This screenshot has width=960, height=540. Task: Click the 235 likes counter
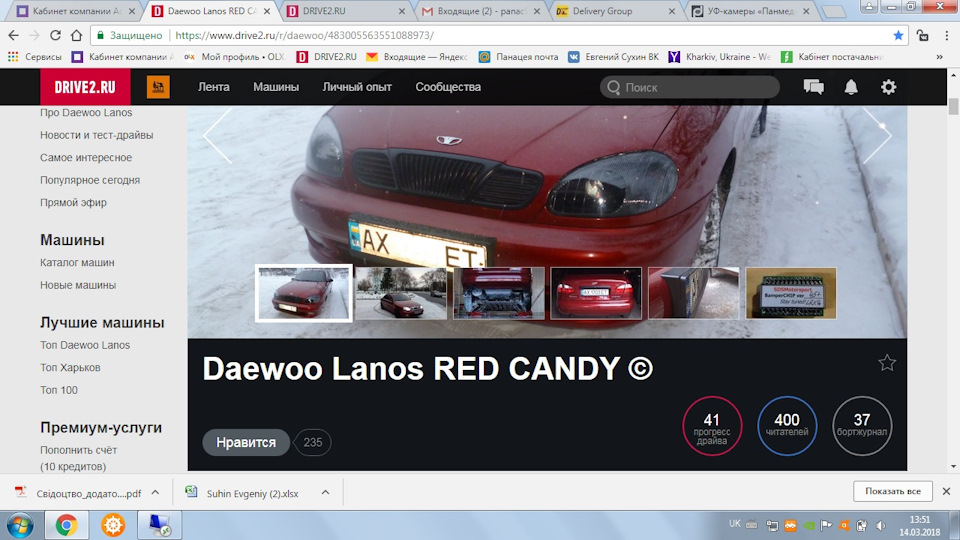tap(313, 442)
